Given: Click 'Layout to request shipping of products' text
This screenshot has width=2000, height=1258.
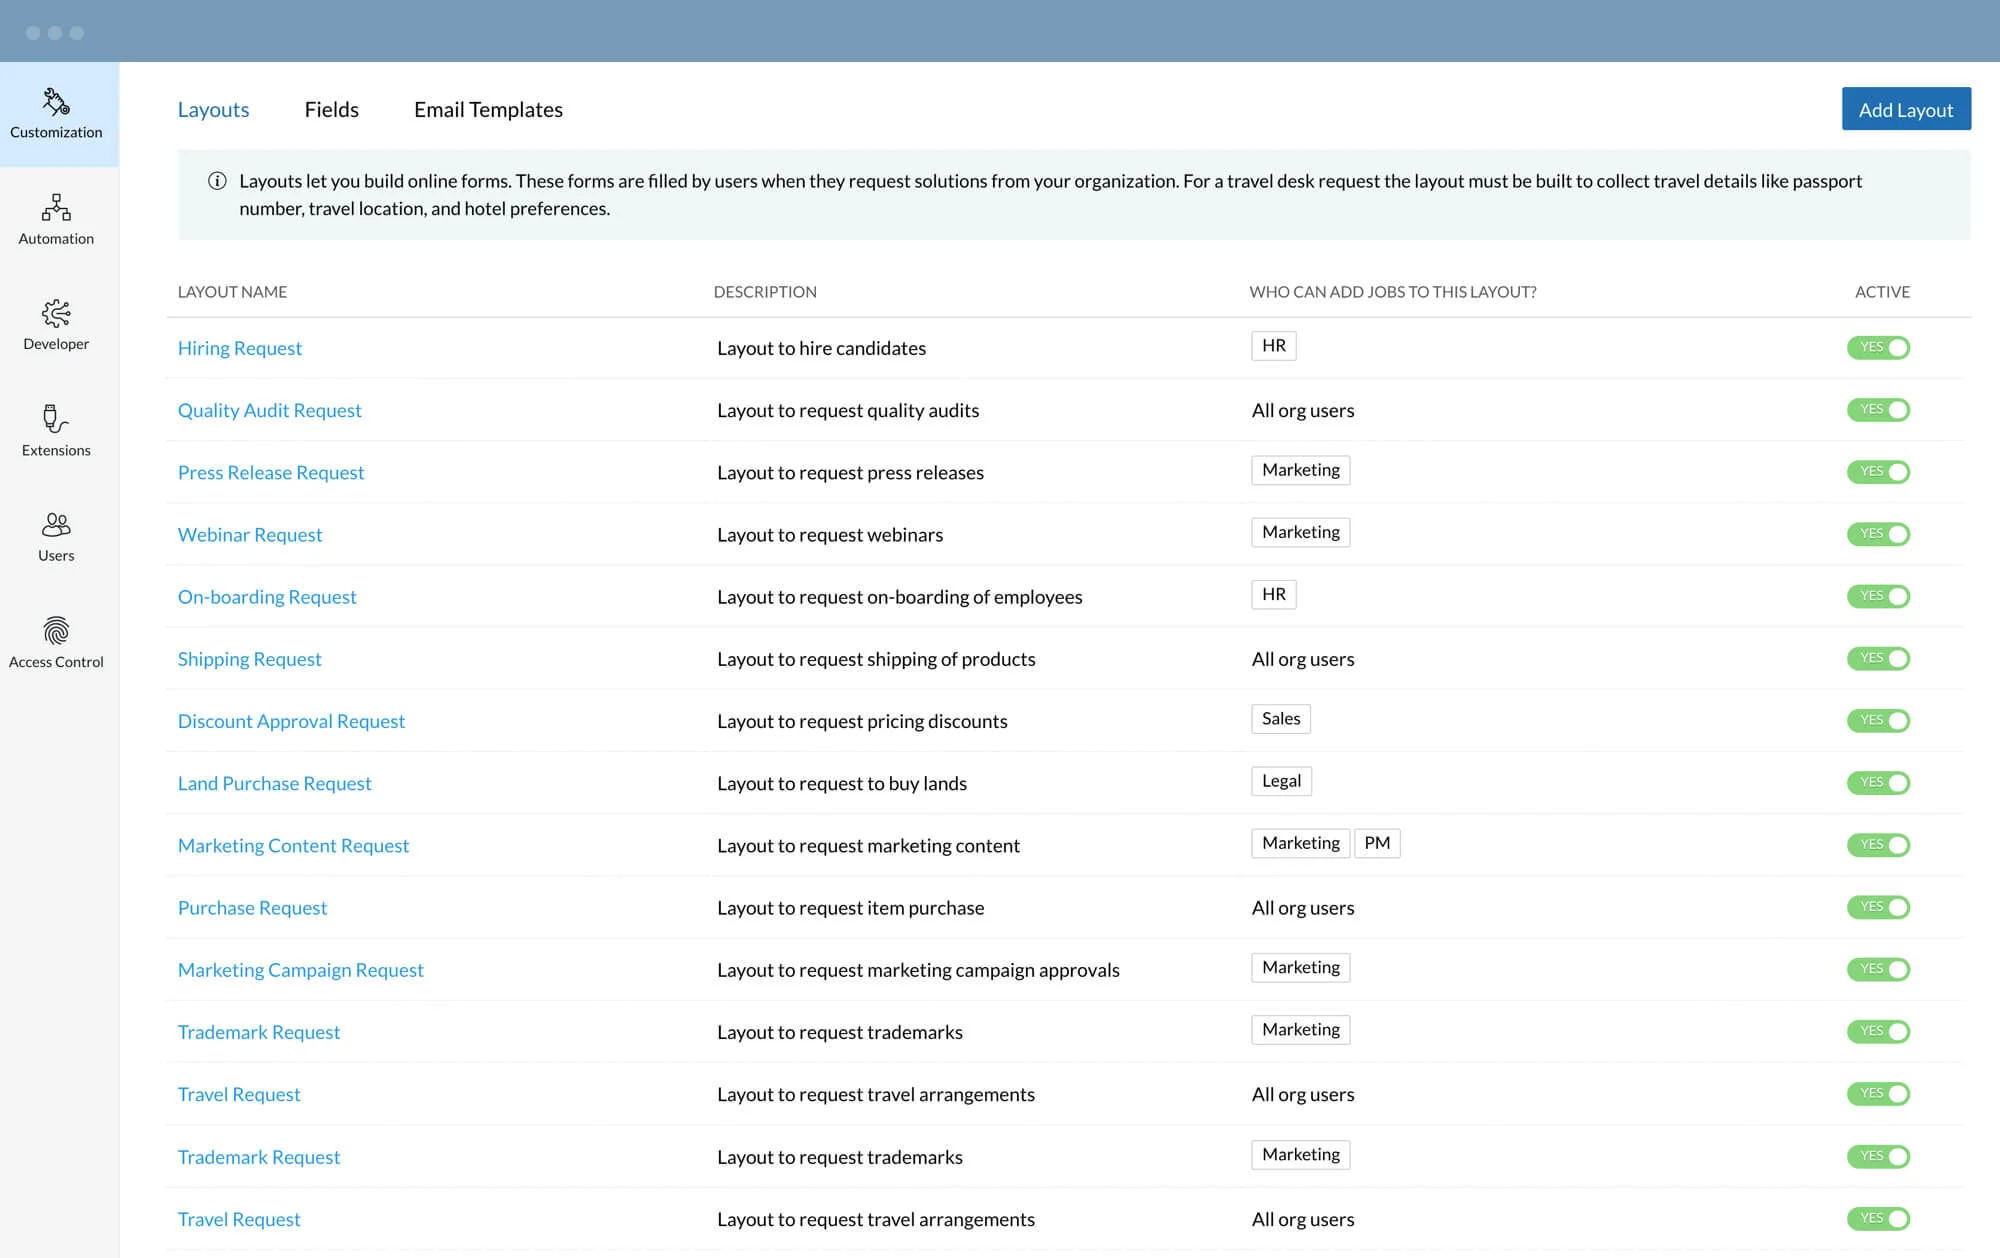Looking at the screenshot, I should (x=876, y=659).
